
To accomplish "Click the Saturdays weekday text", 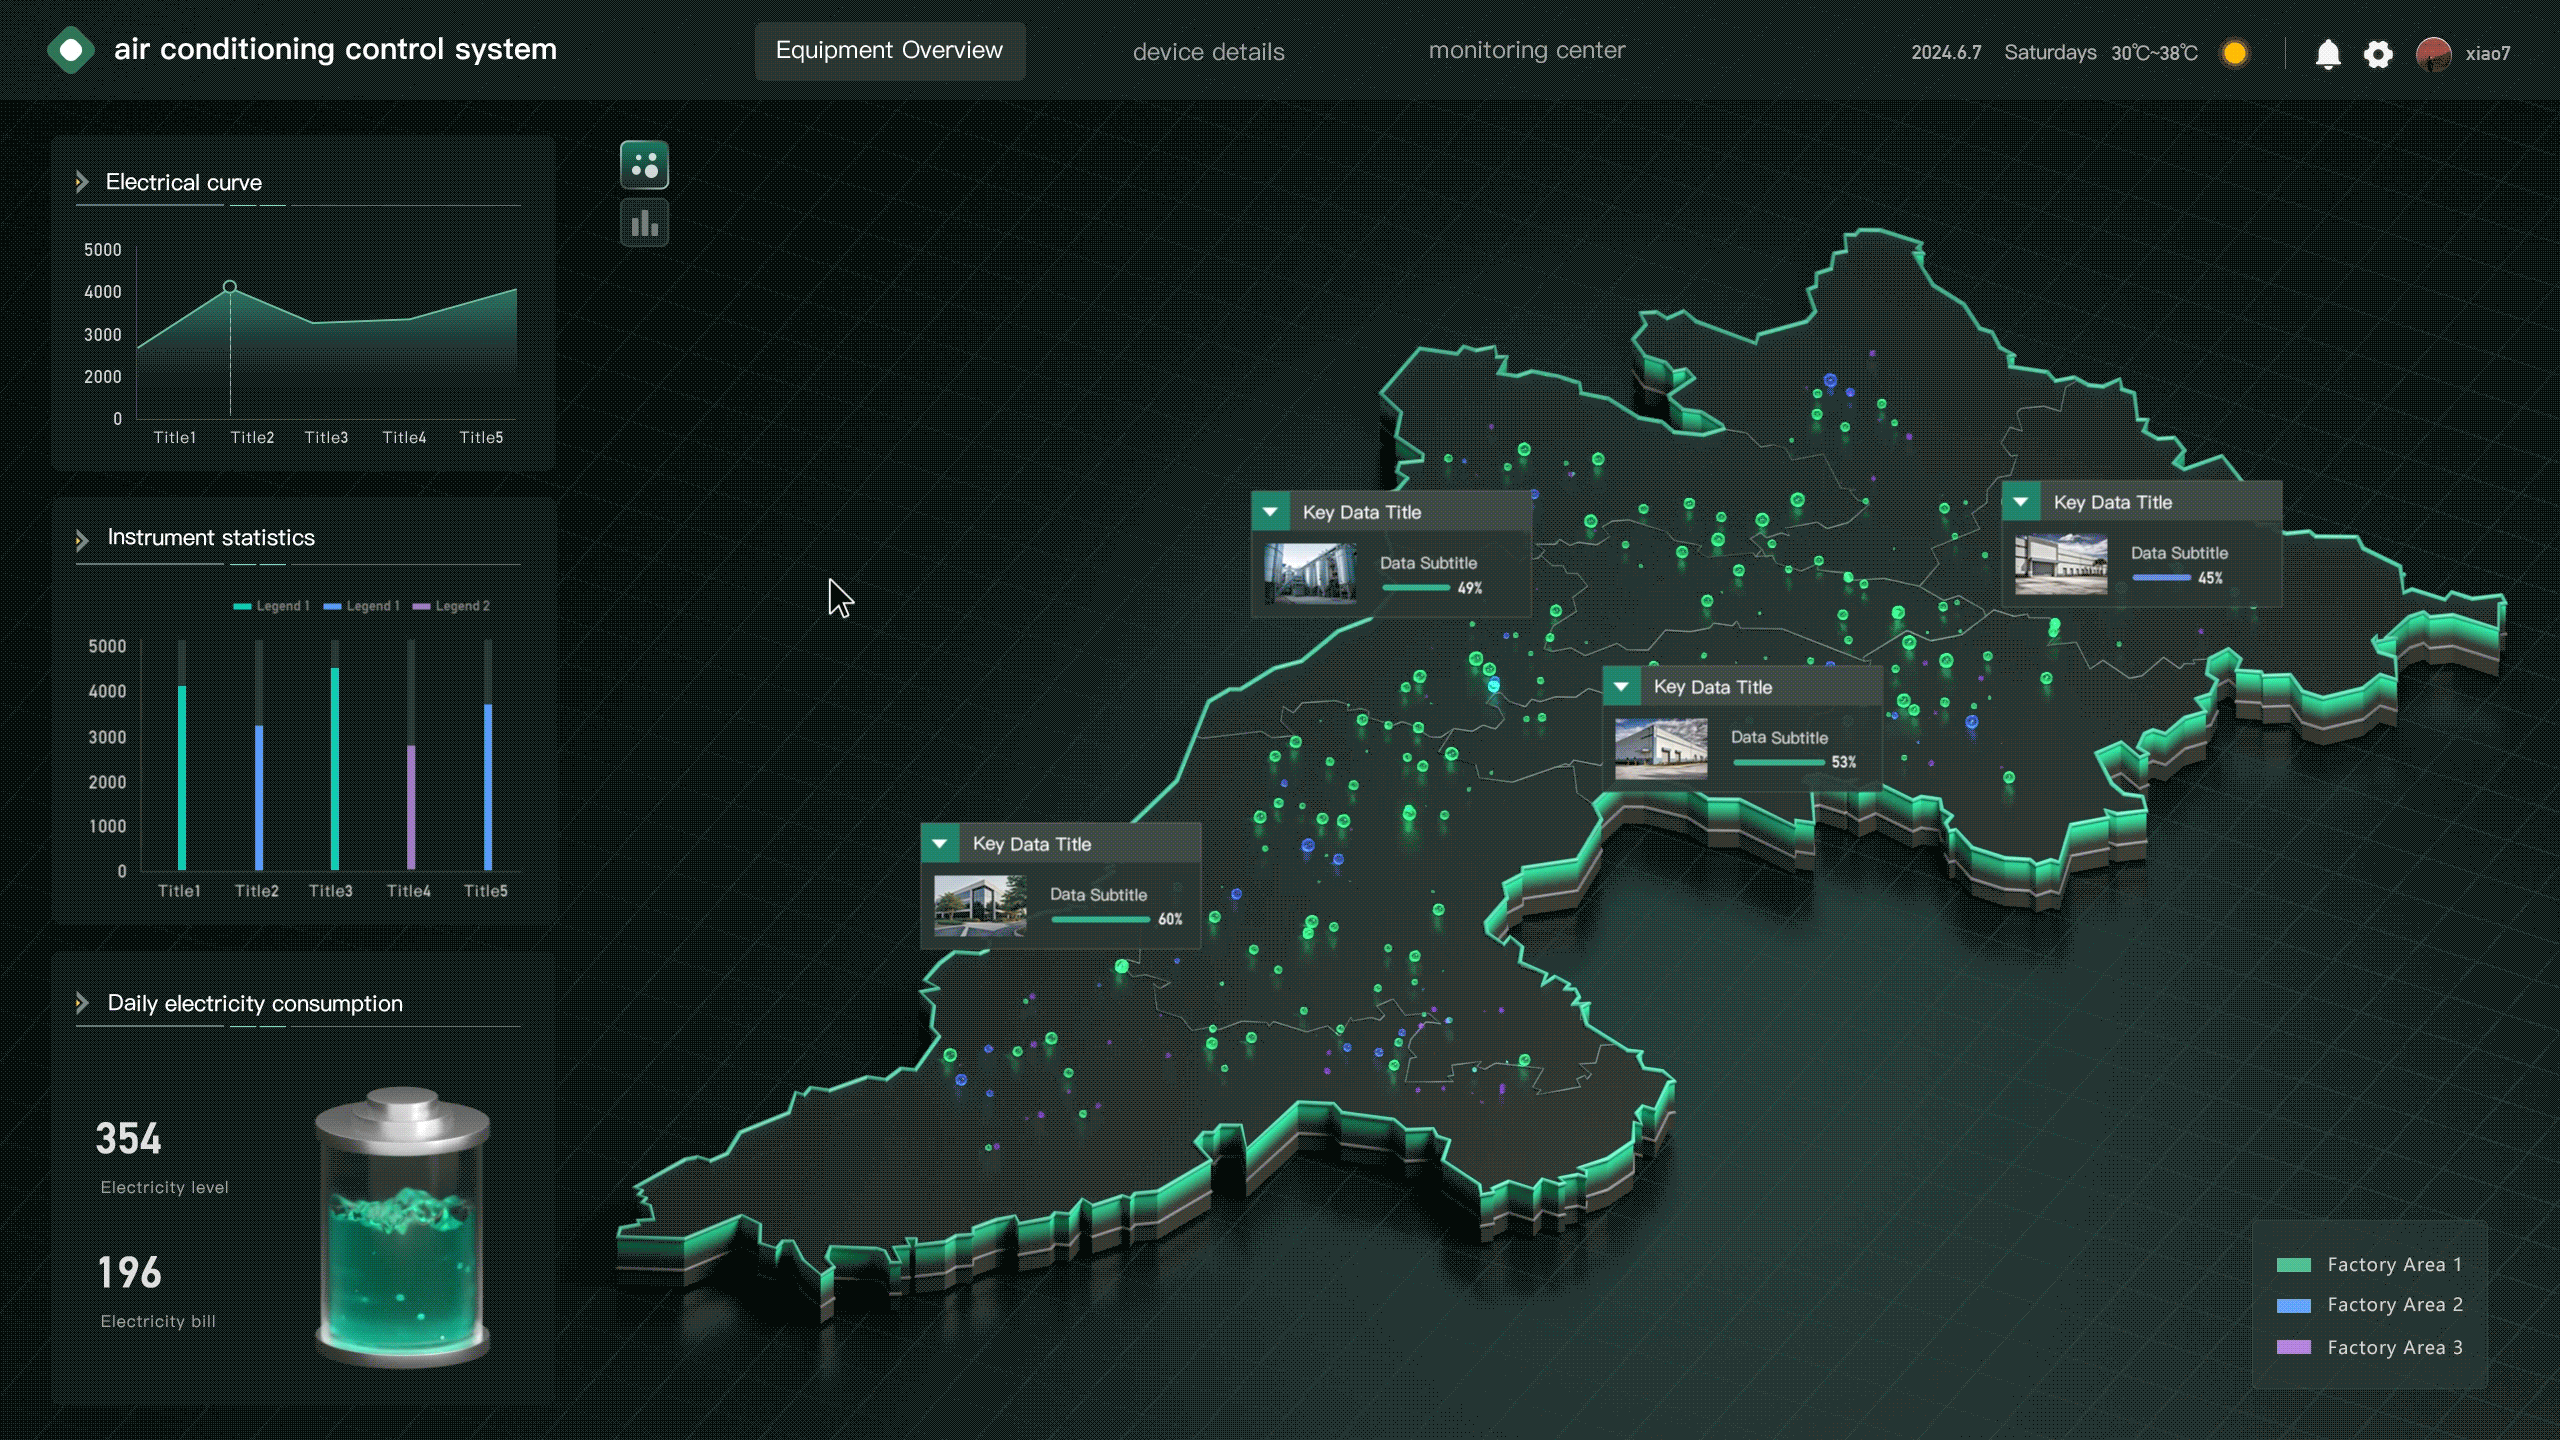I will [2050, 53].
